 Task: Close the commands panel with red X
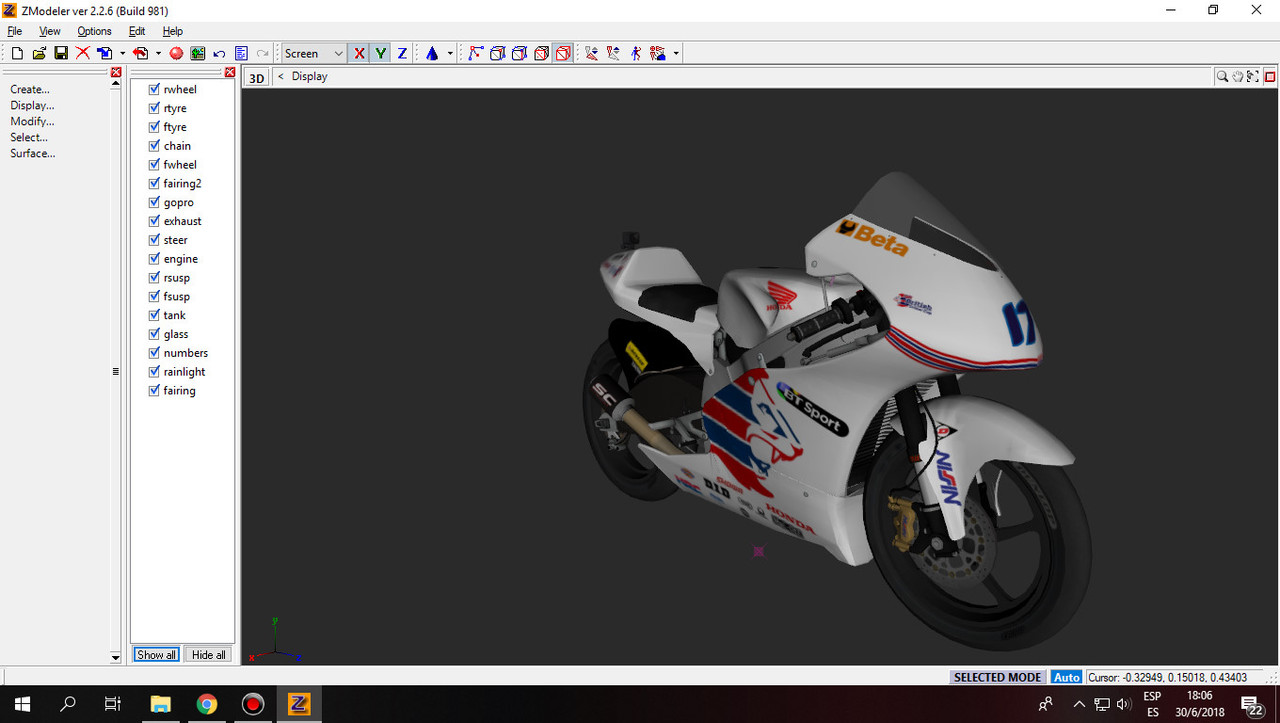116,72
